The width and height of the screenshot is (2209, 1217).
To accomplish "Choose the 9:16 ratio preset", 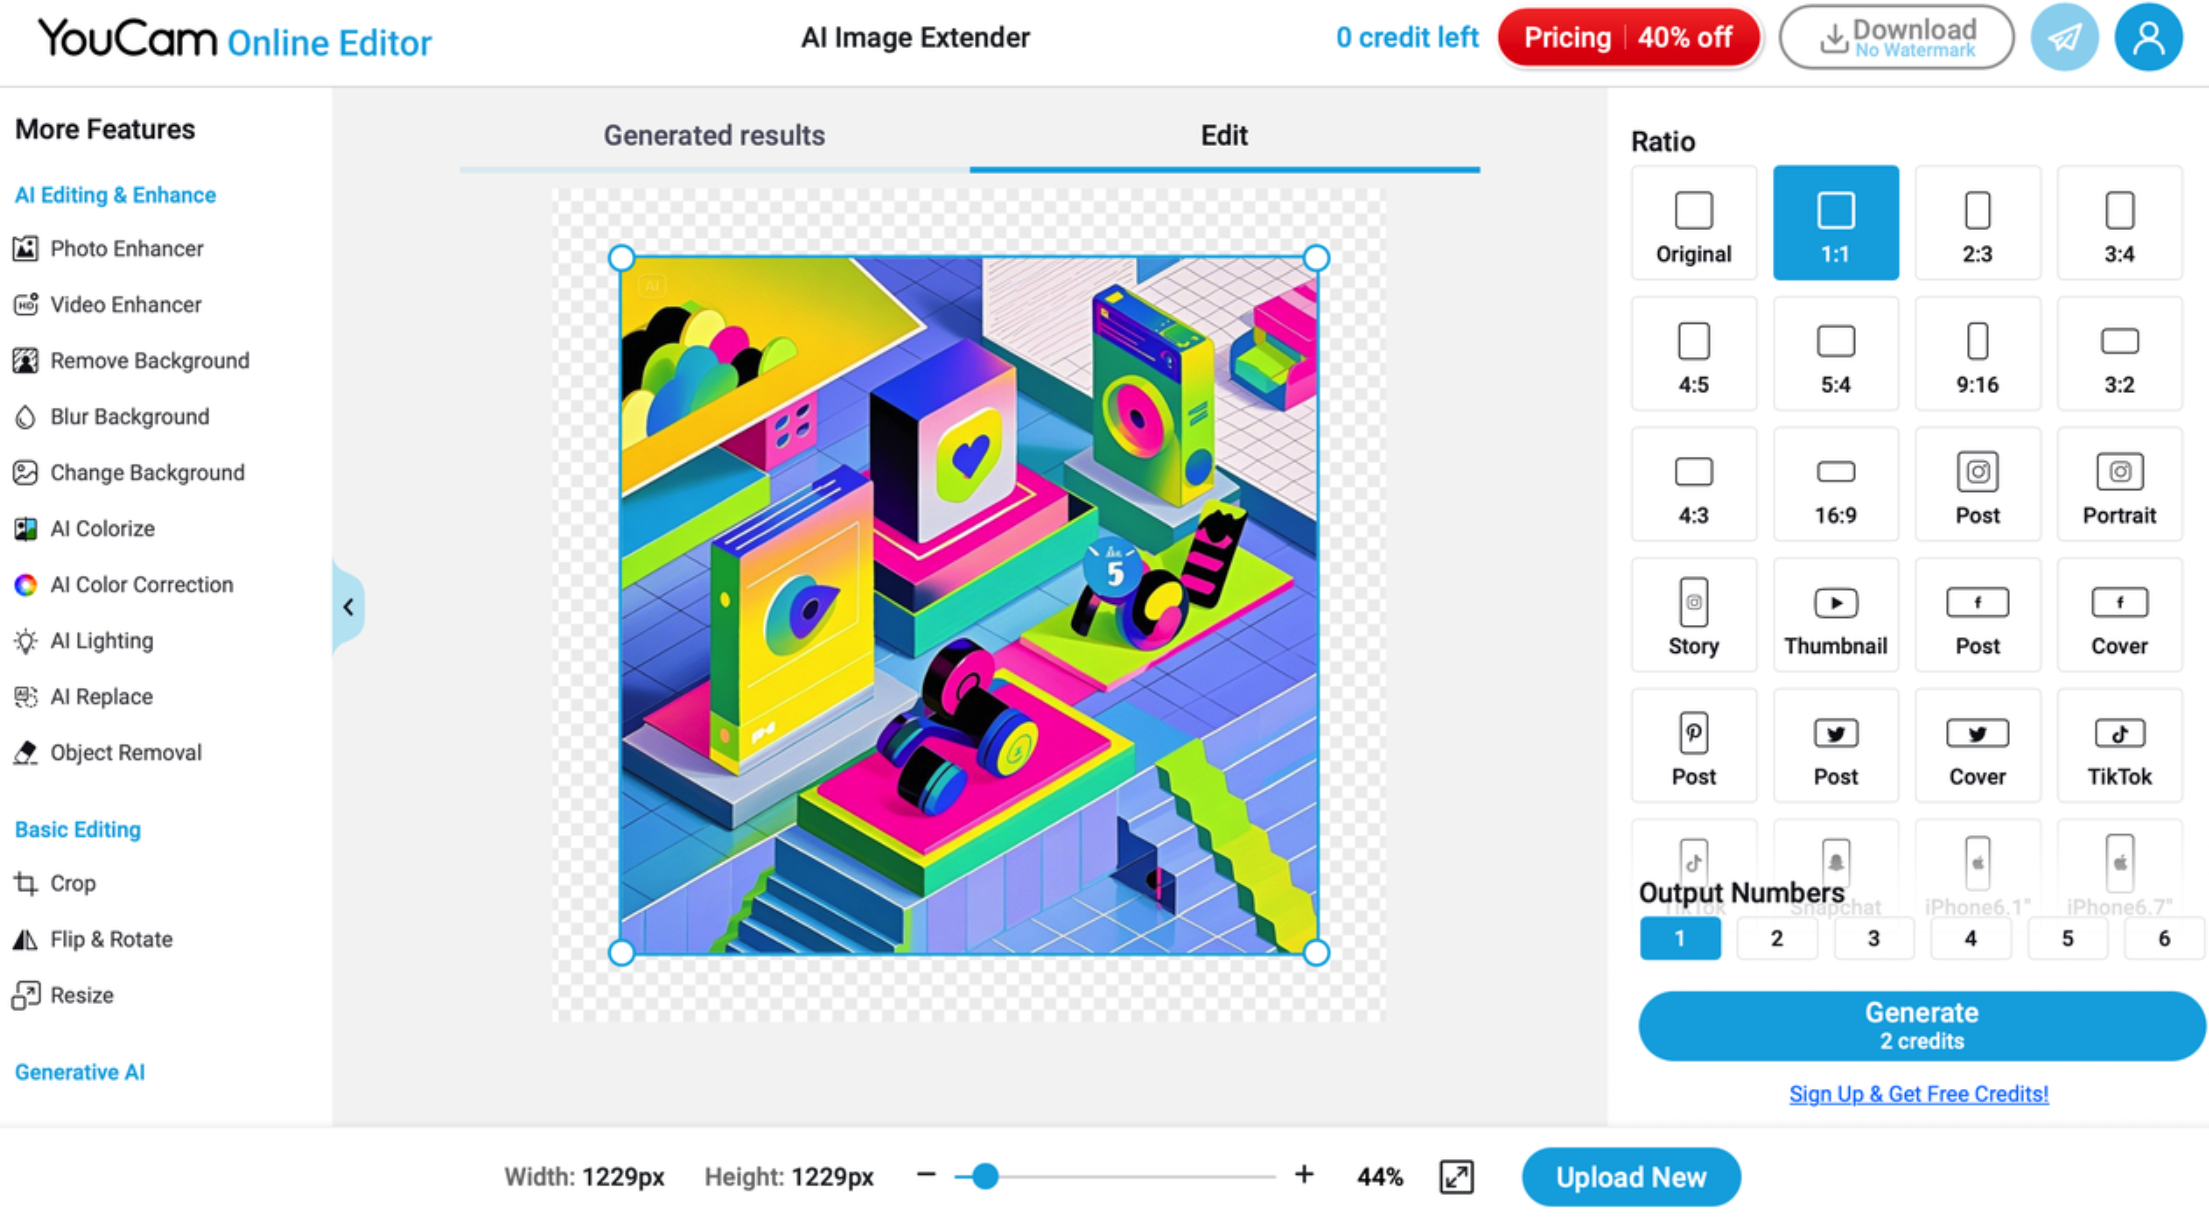I will (1977, 354).
